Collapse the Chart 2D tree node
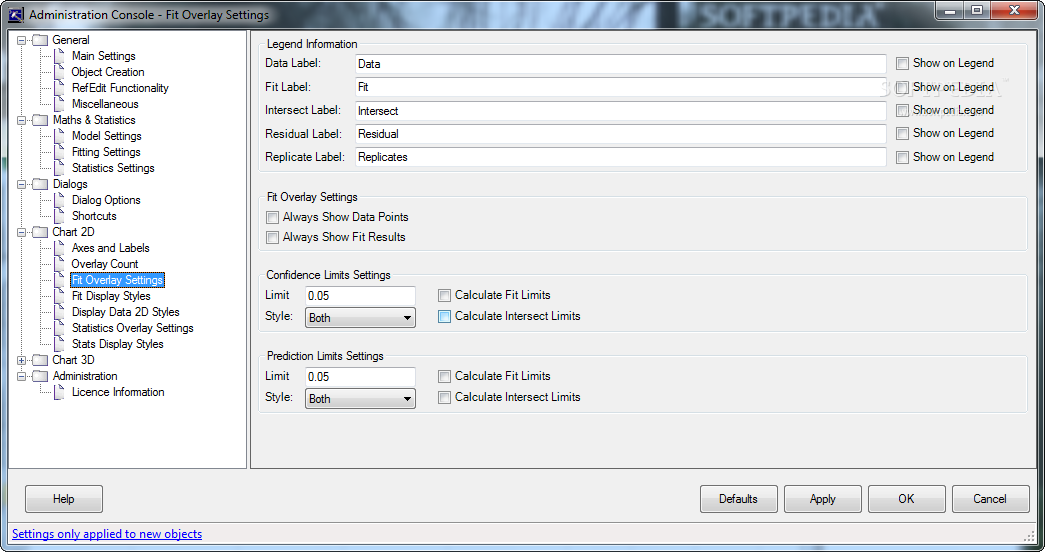 tap(21, 232)
